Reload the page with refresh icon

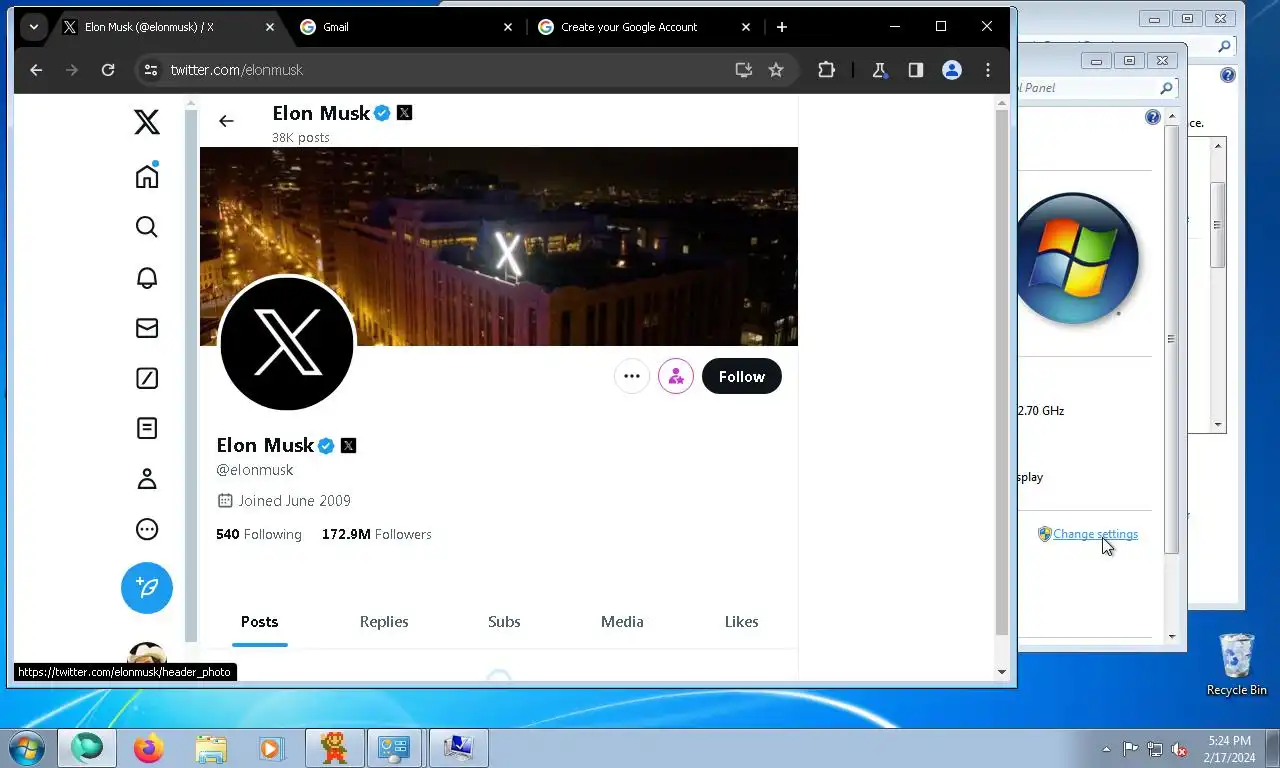[108, 70]
